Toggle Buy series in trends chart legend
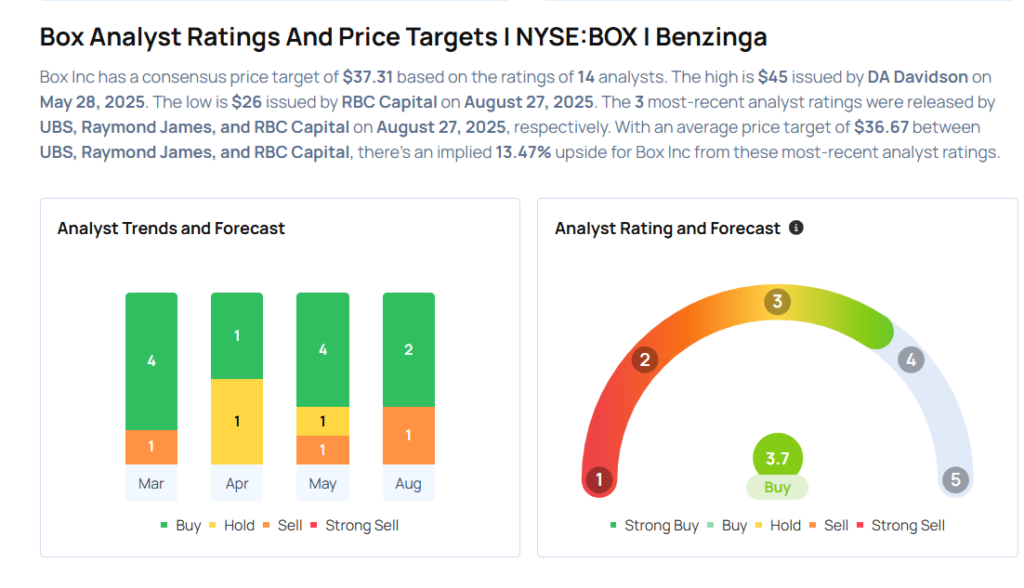The height and width of the screenshot is (588, 1024). click(x=181, y=525)
